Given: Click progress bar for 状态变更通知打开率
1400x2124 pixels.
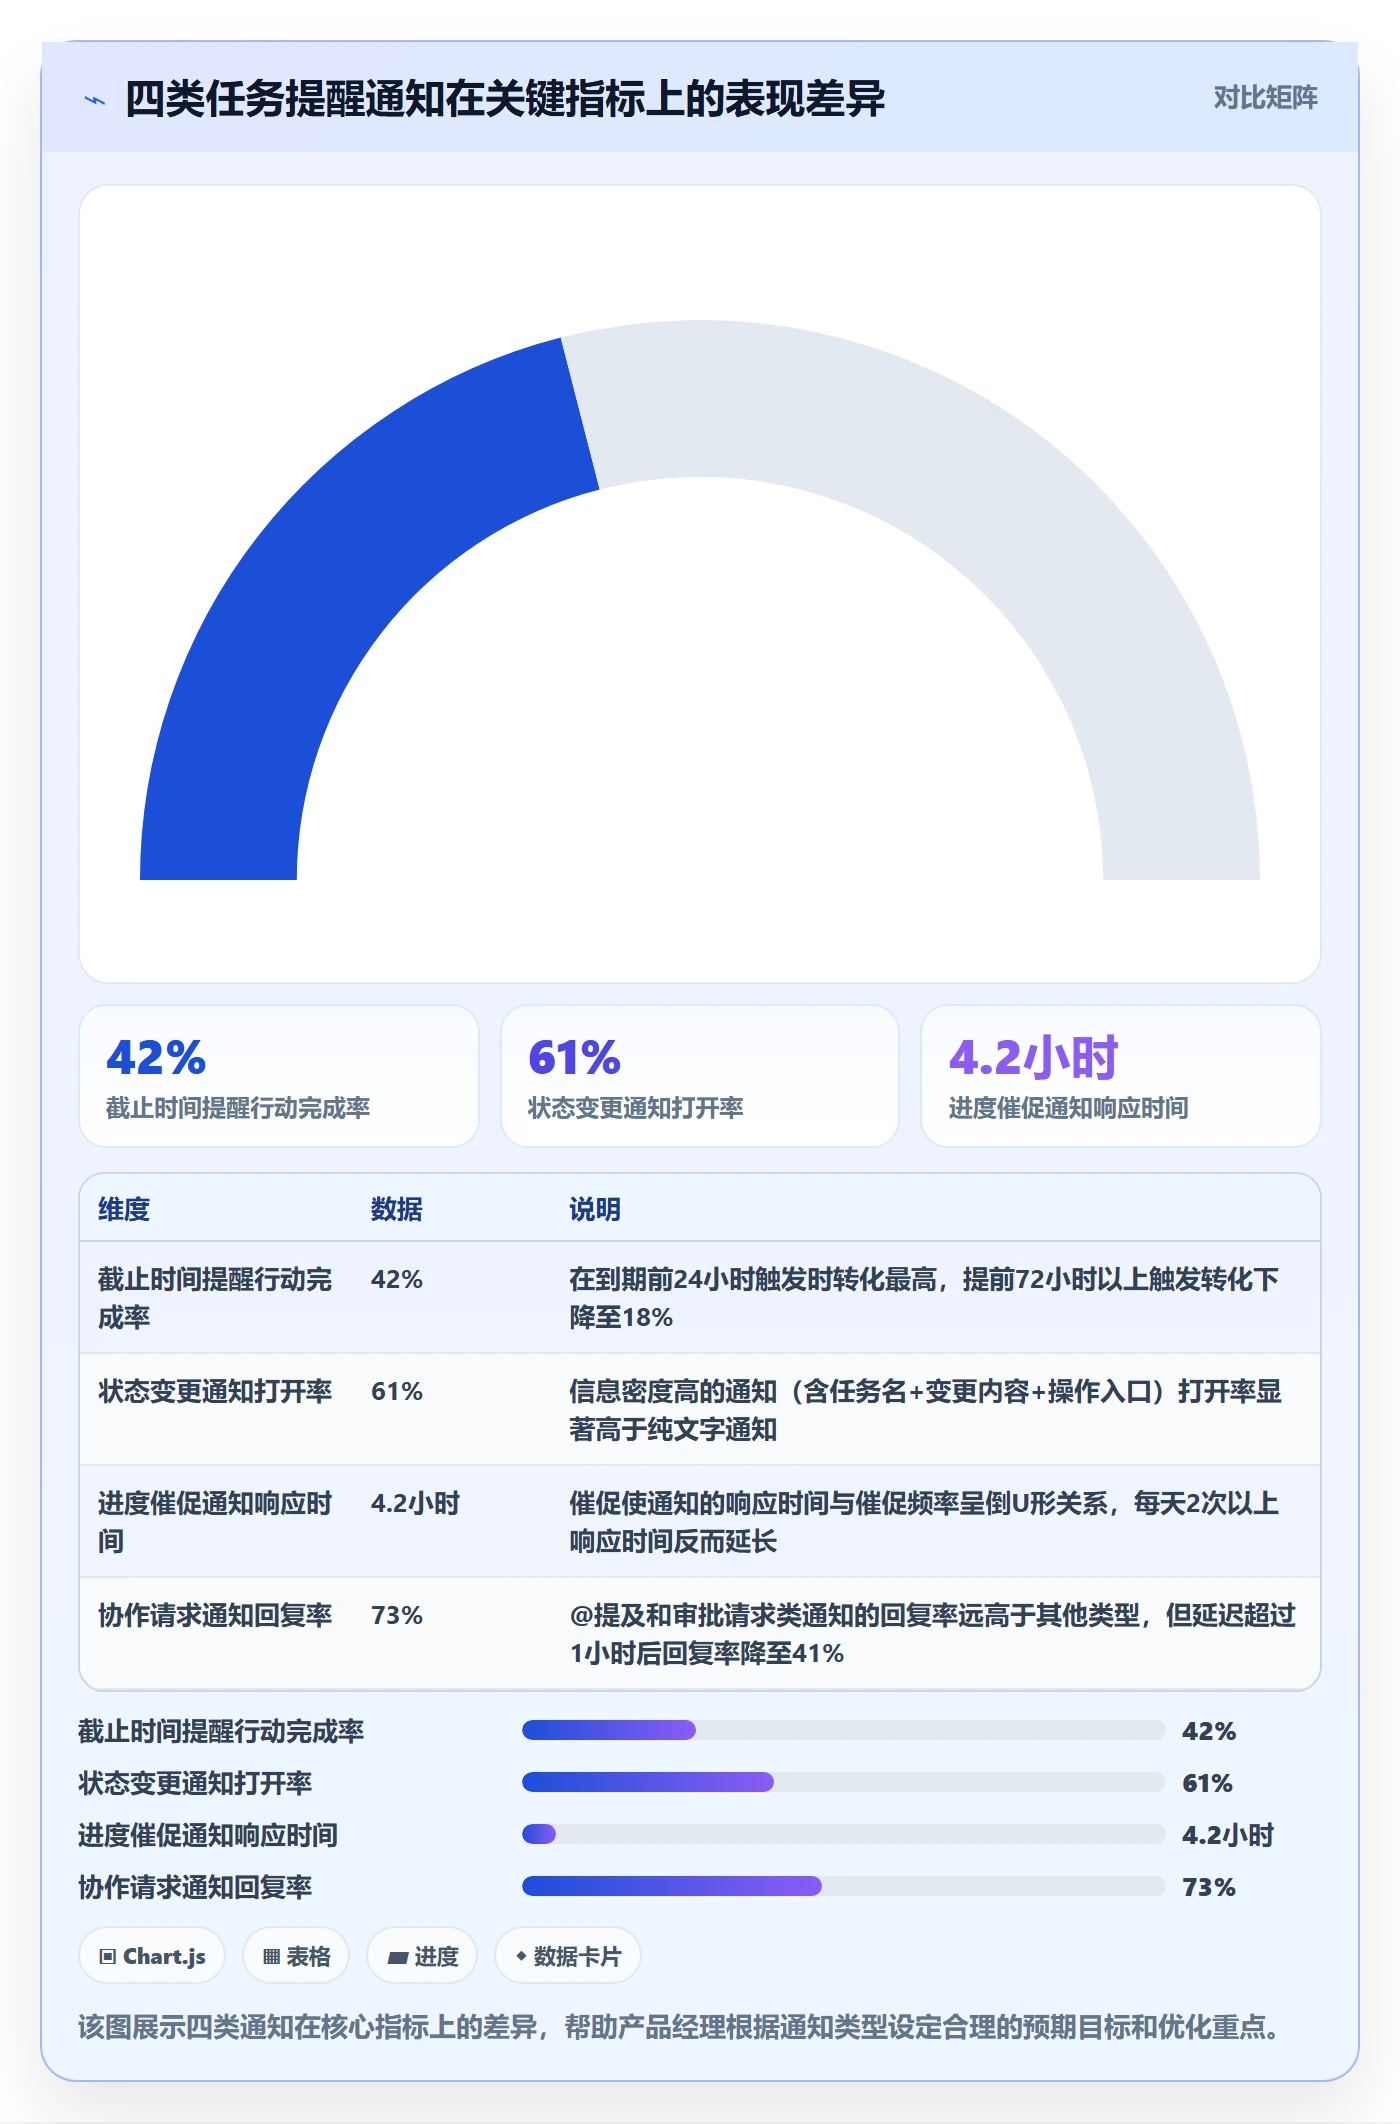Looking at the screenshot, I should click(843, 1782).
